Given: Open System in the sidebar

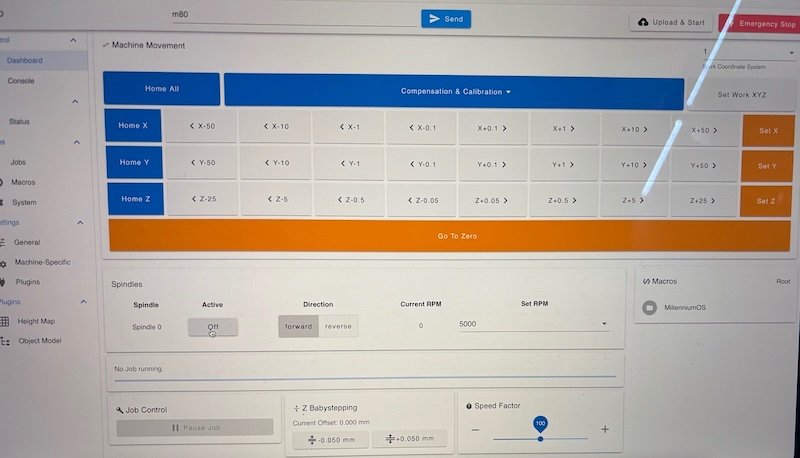Looking at the screenshot, I should pos(24,202).
